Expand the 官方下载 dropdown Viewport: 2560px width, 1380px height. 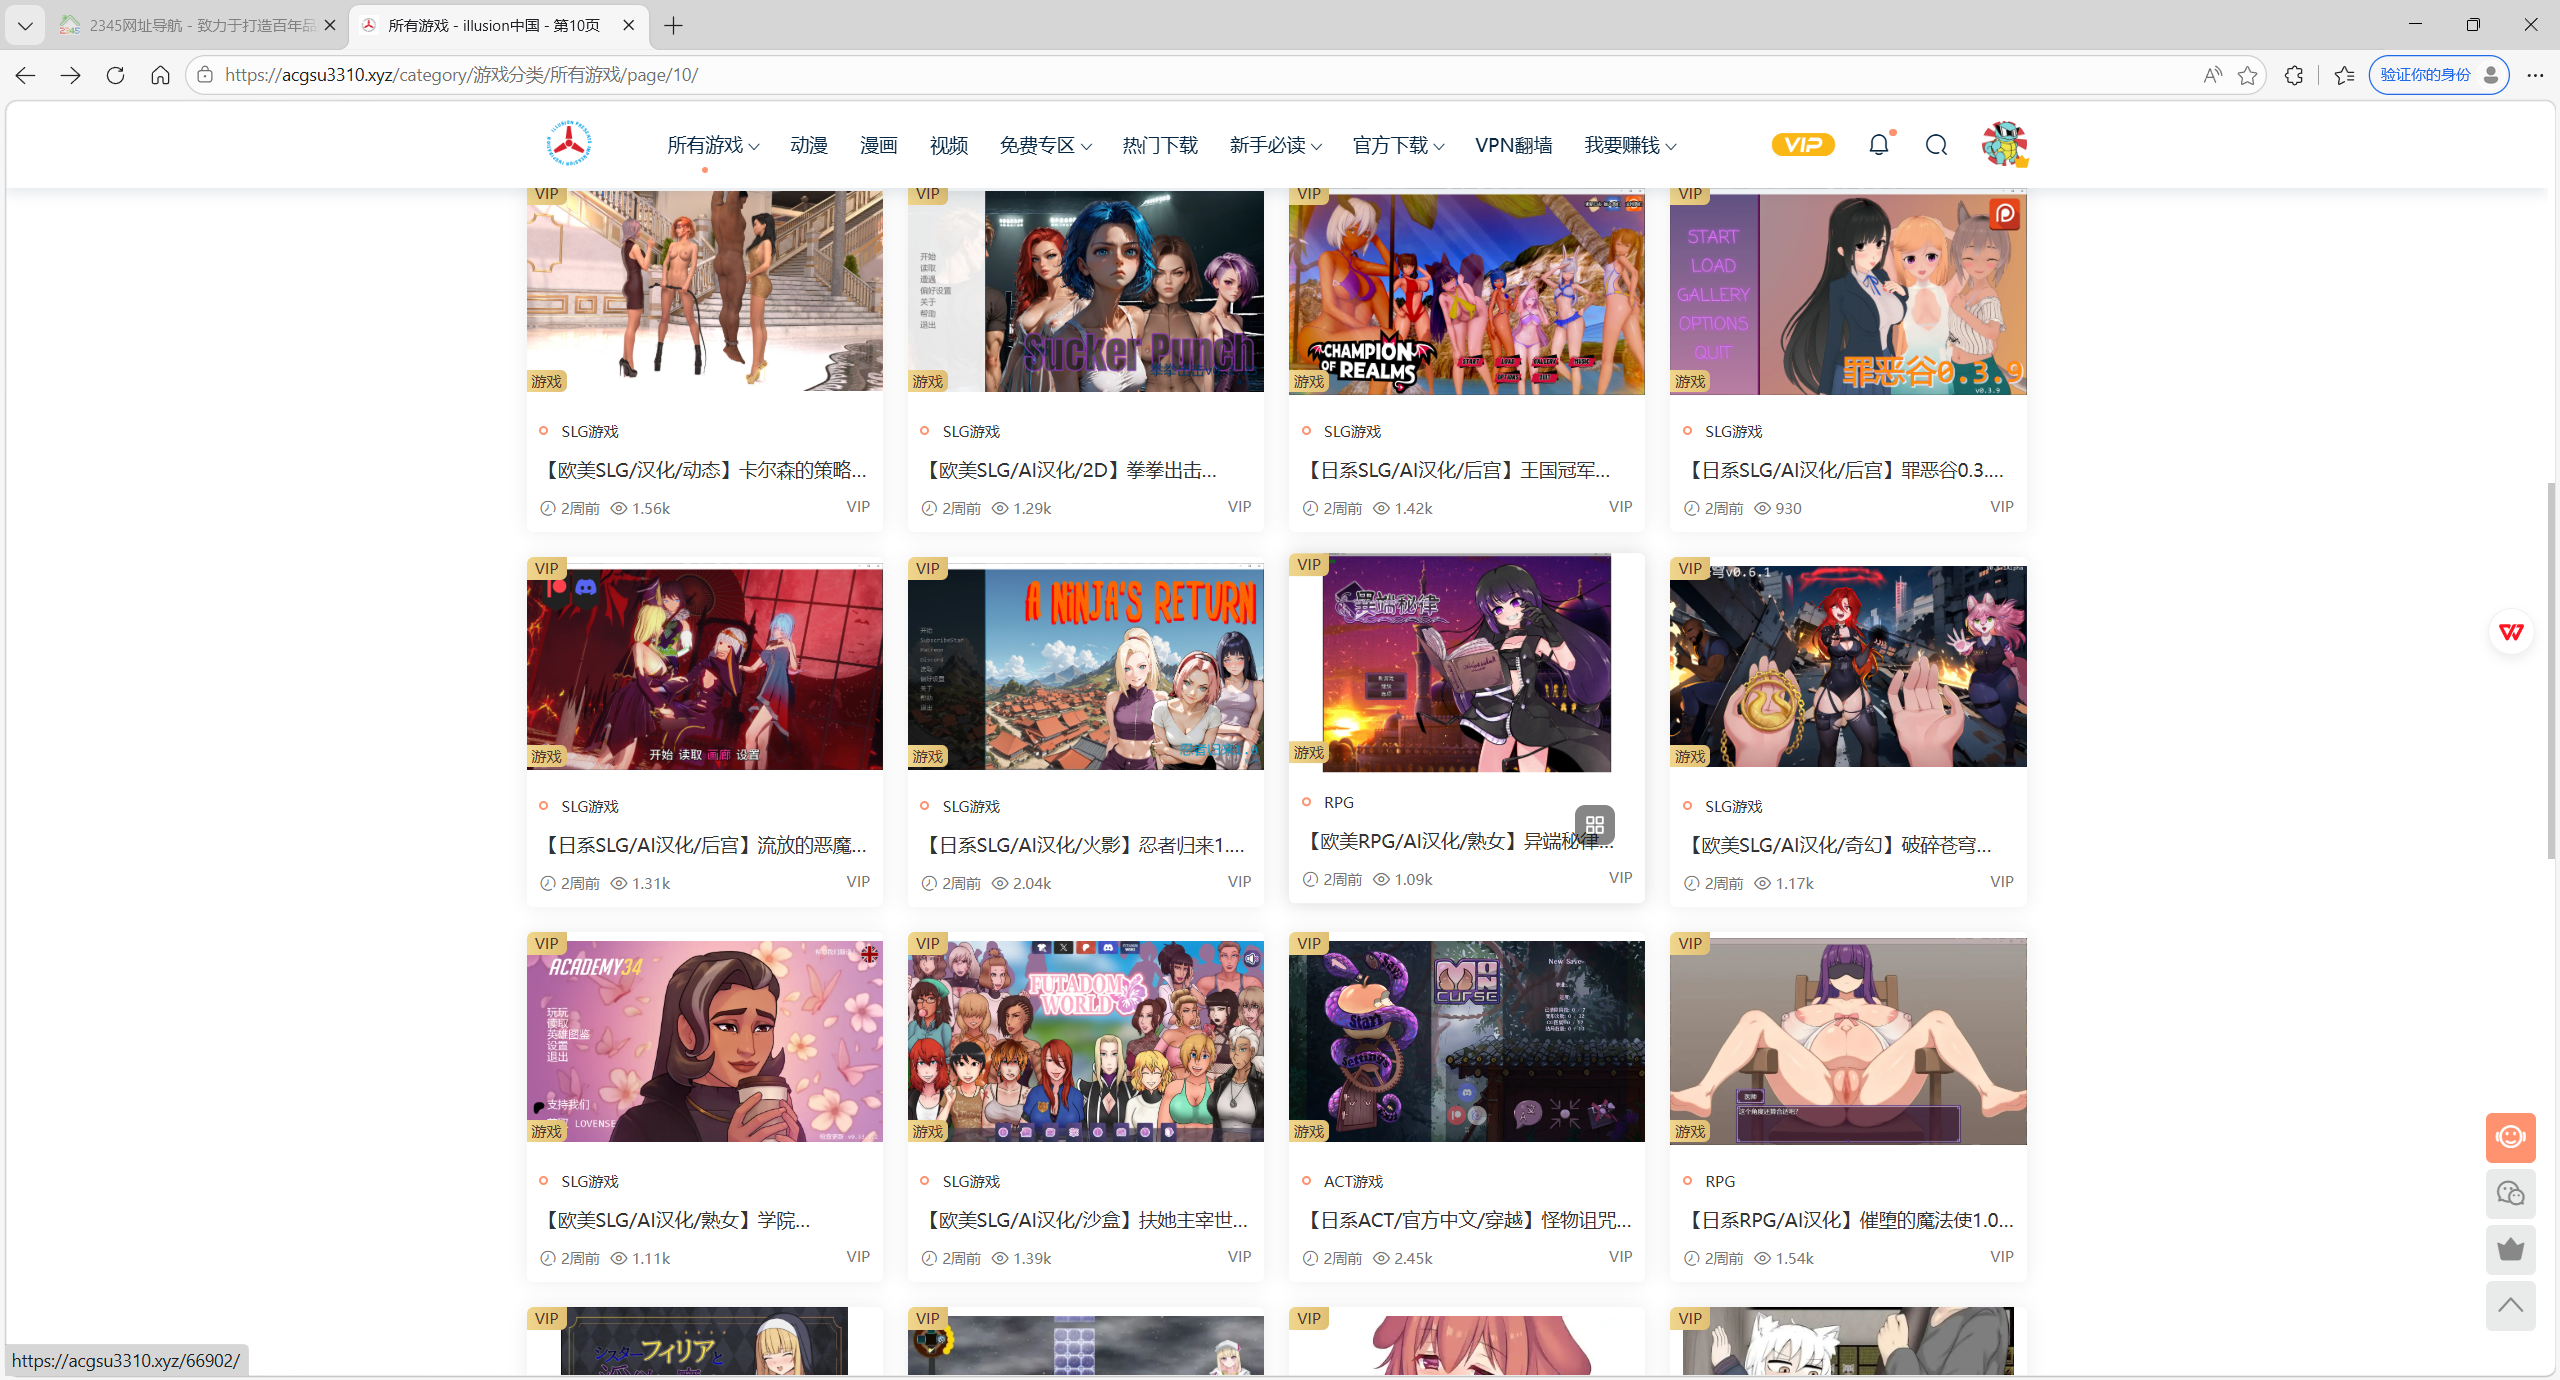coord(1398,145)
